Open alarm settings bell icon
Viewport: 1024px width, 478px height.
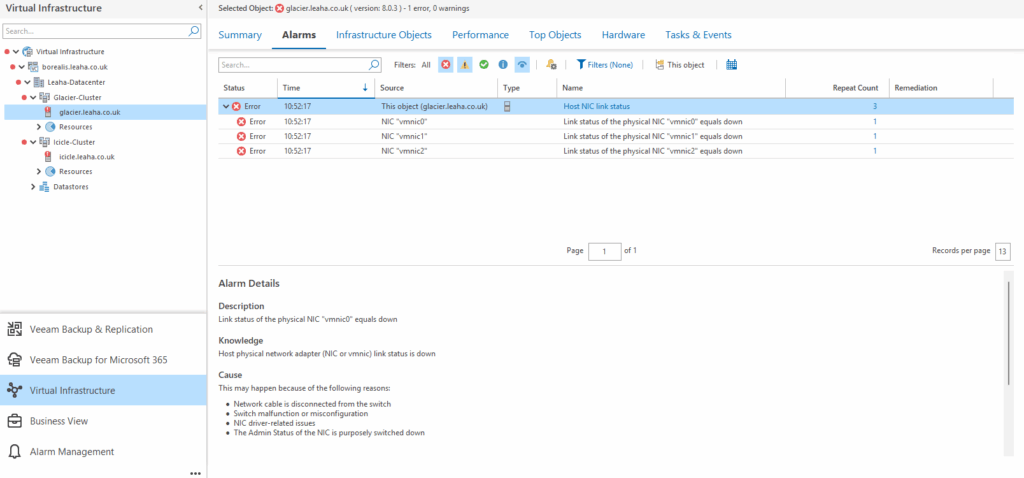coord(551,65)
